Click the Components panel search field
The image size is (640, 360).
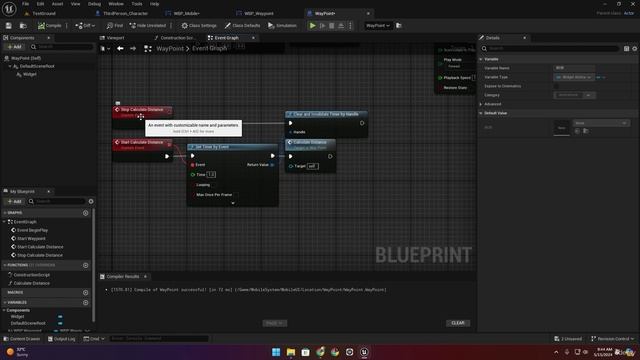coord(62,47)
